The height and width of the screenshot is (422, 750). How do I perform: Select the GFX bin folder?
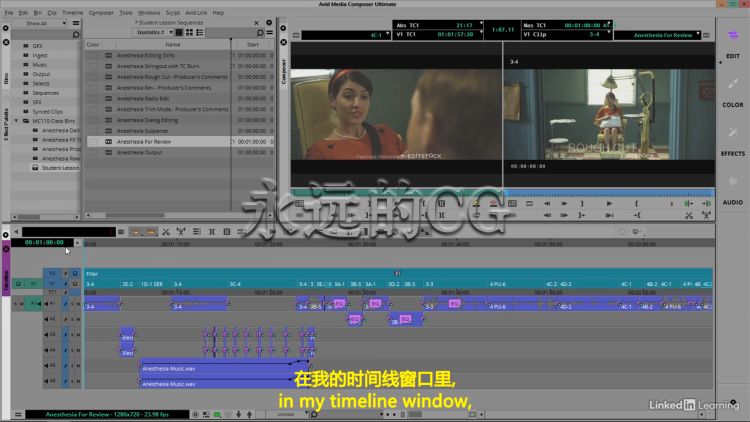coord(37,46)
